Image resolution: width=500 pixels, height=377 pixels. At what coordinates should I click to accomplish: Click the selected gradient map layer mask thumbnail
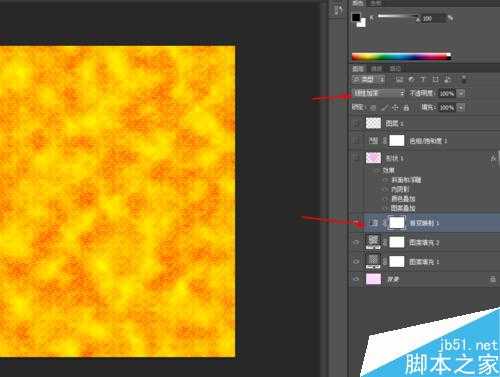[397, 223]
